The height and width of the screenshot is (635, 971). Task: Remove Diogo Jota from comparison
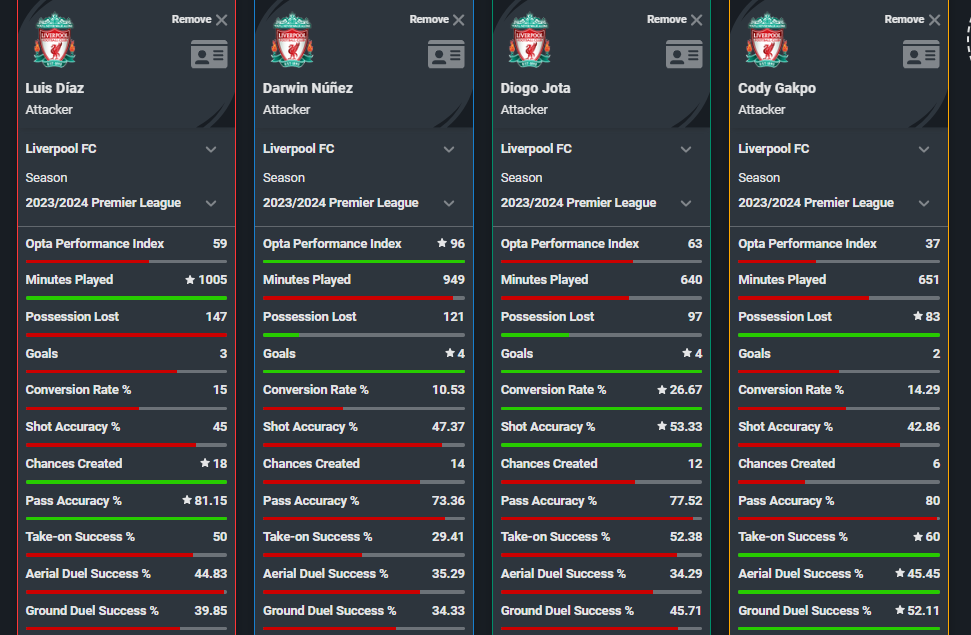675,20
